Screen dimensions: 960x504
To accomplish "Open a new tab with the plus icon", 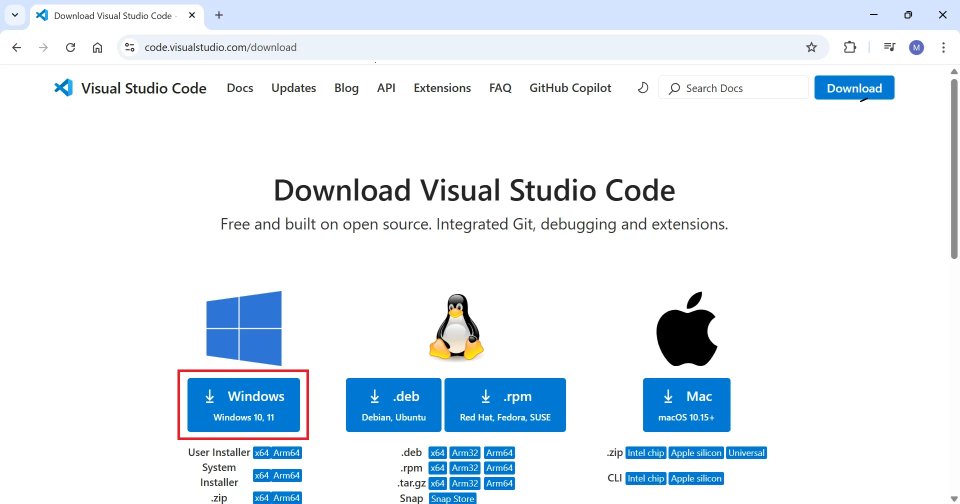I will pos(219,15).
